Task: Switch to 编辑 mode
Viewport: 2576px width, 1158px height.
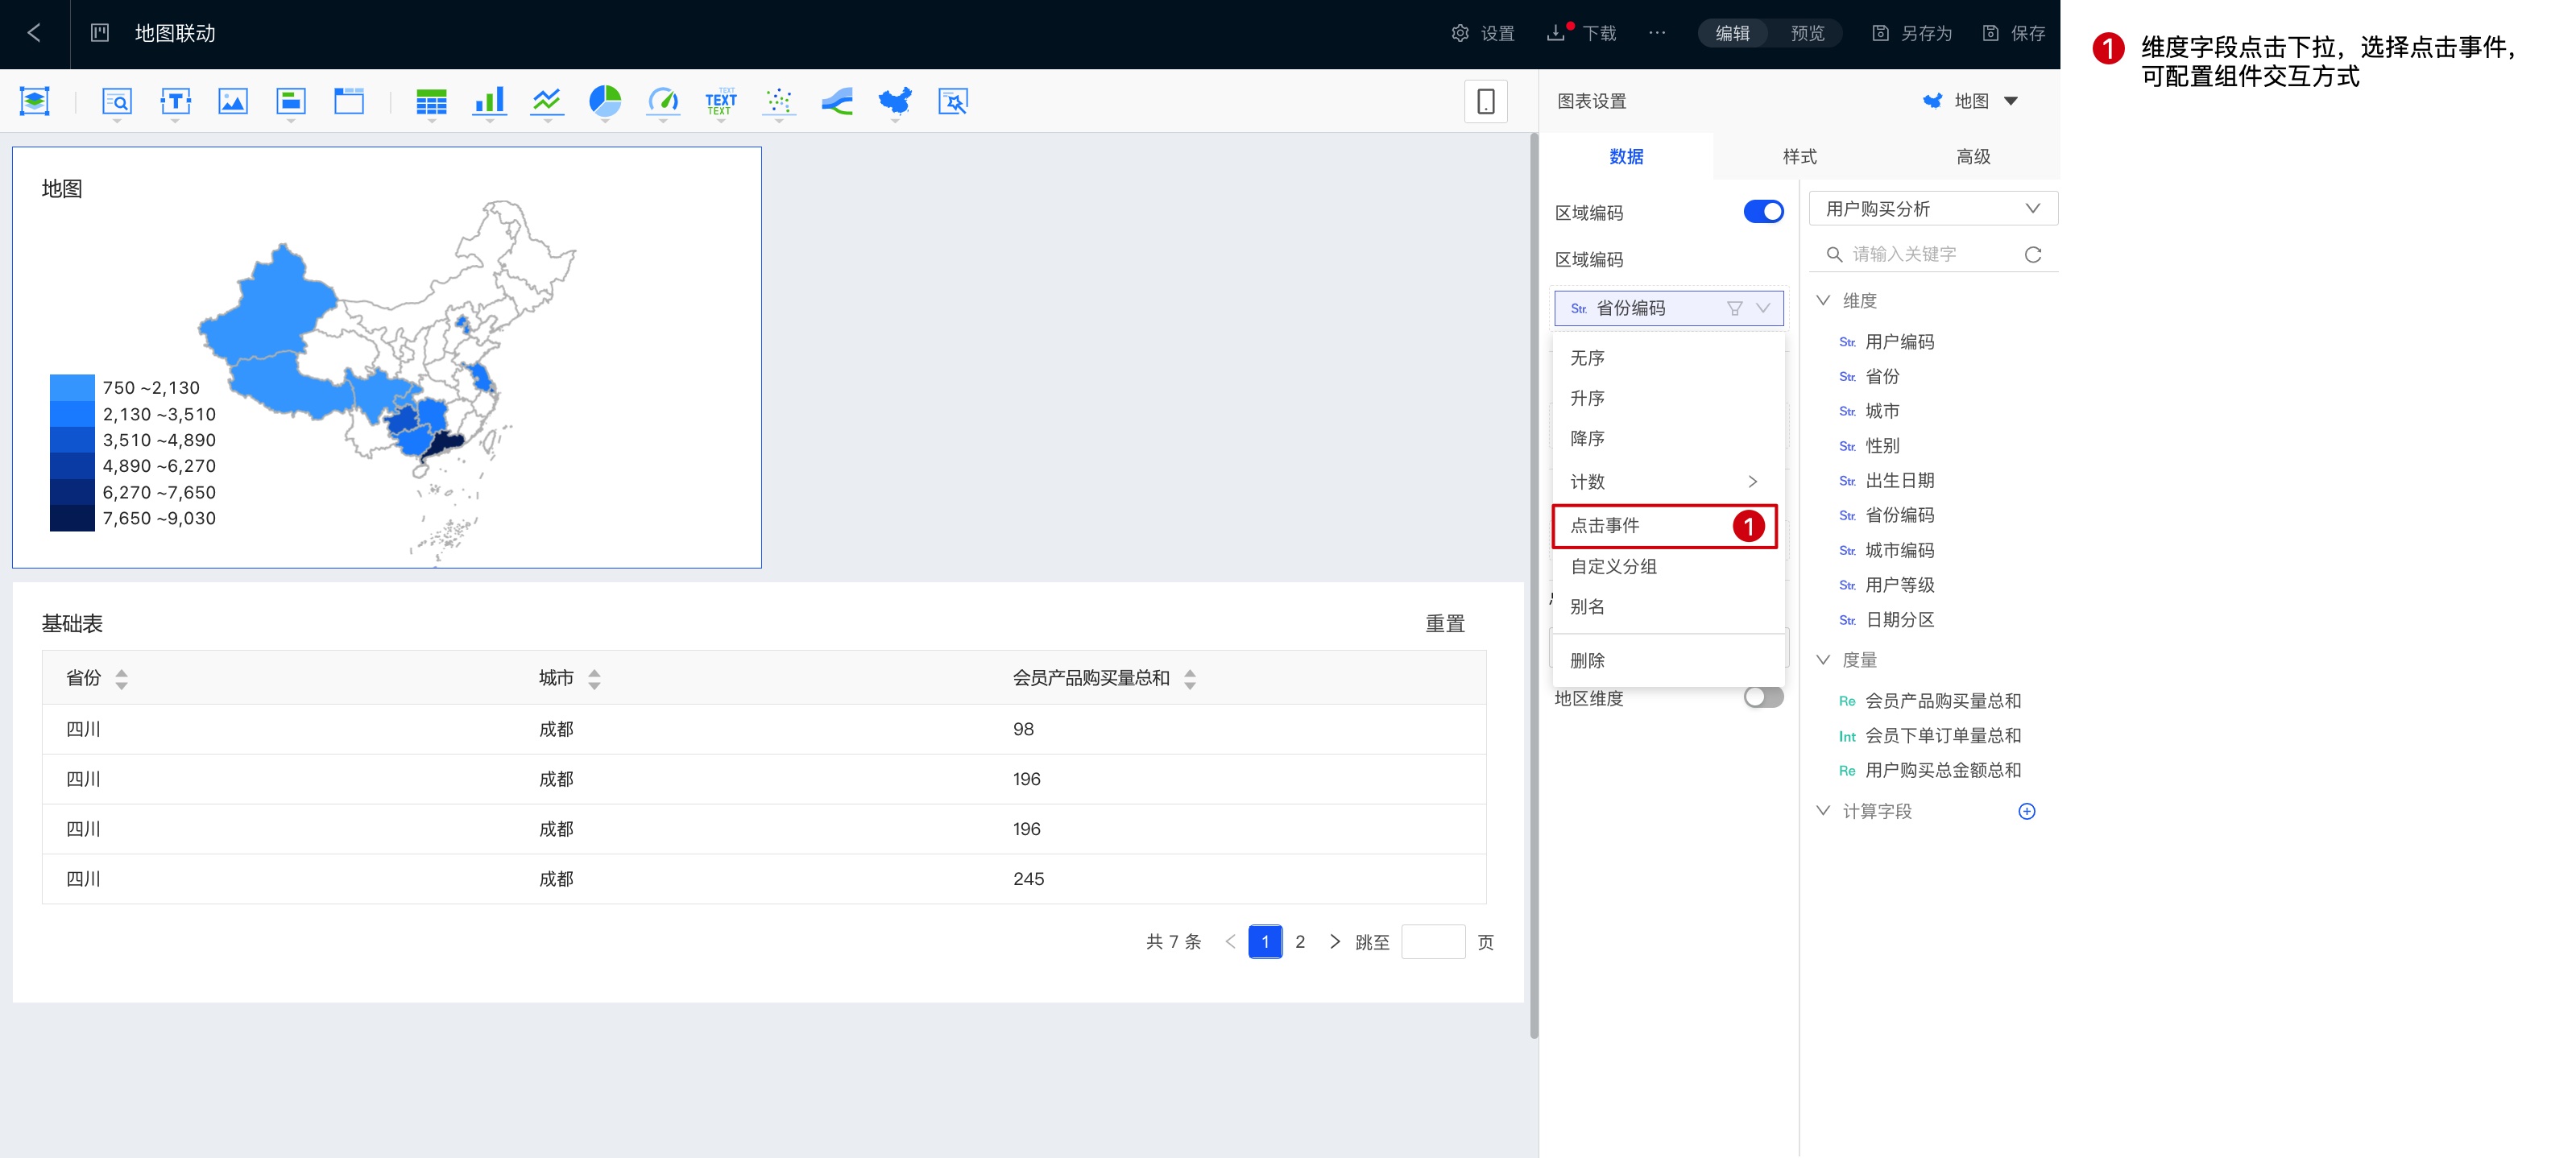Action: (1732, 33)
